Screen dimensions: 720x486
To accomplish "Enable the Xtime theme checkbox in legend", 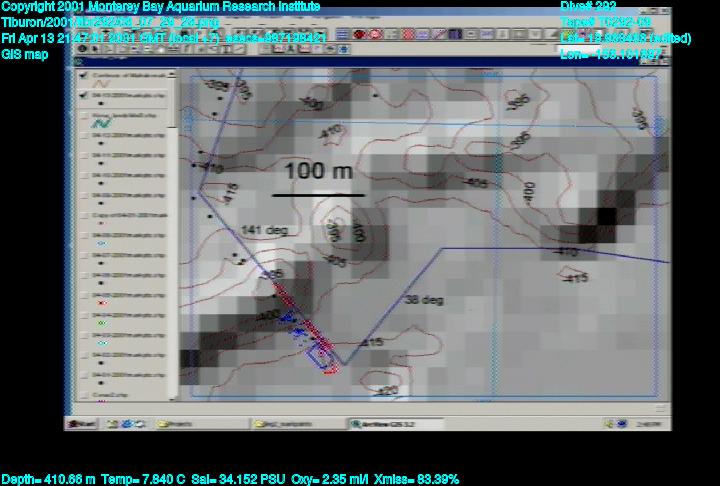I will (84, 115).
